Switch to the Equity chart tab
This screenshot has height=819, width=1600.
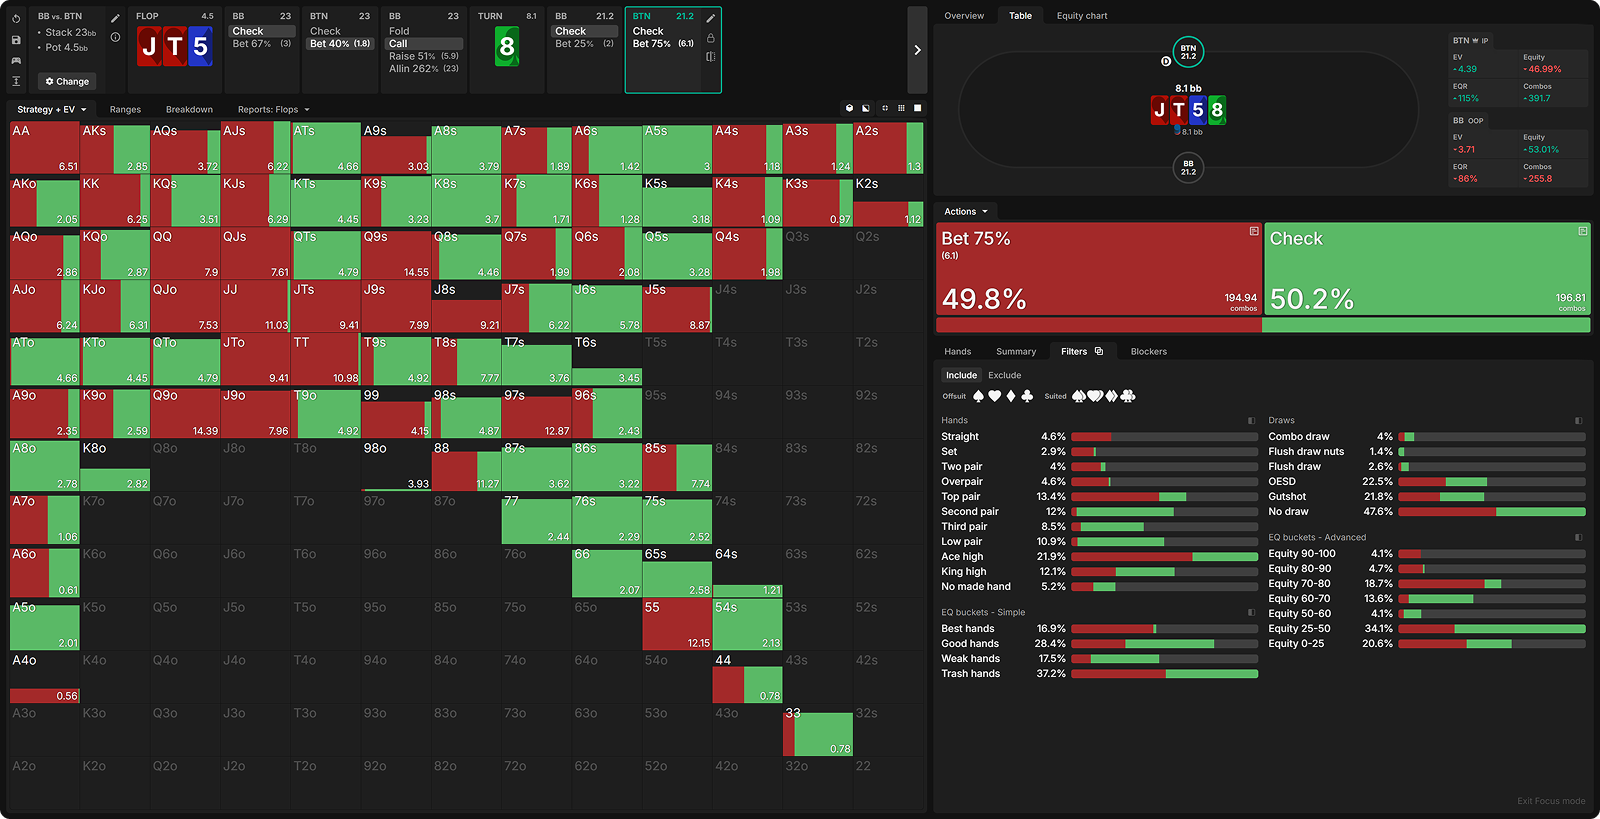(1081, 16)
